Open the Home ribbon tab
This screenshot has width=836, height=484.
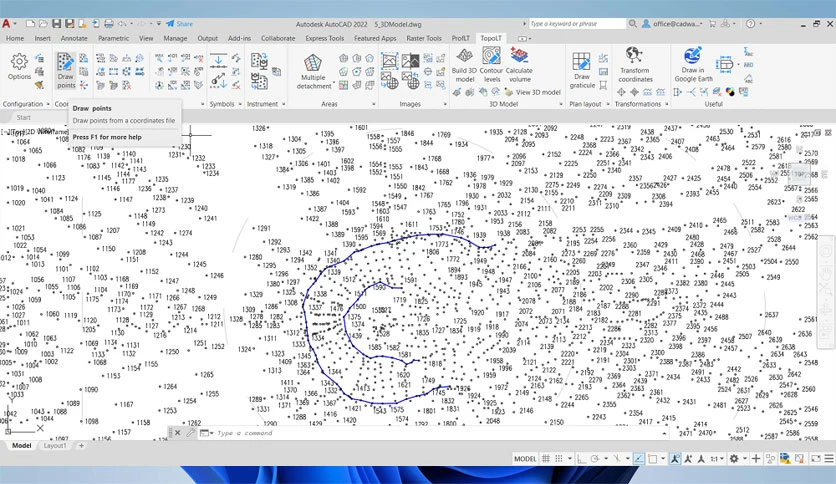(x=15, y=38)
